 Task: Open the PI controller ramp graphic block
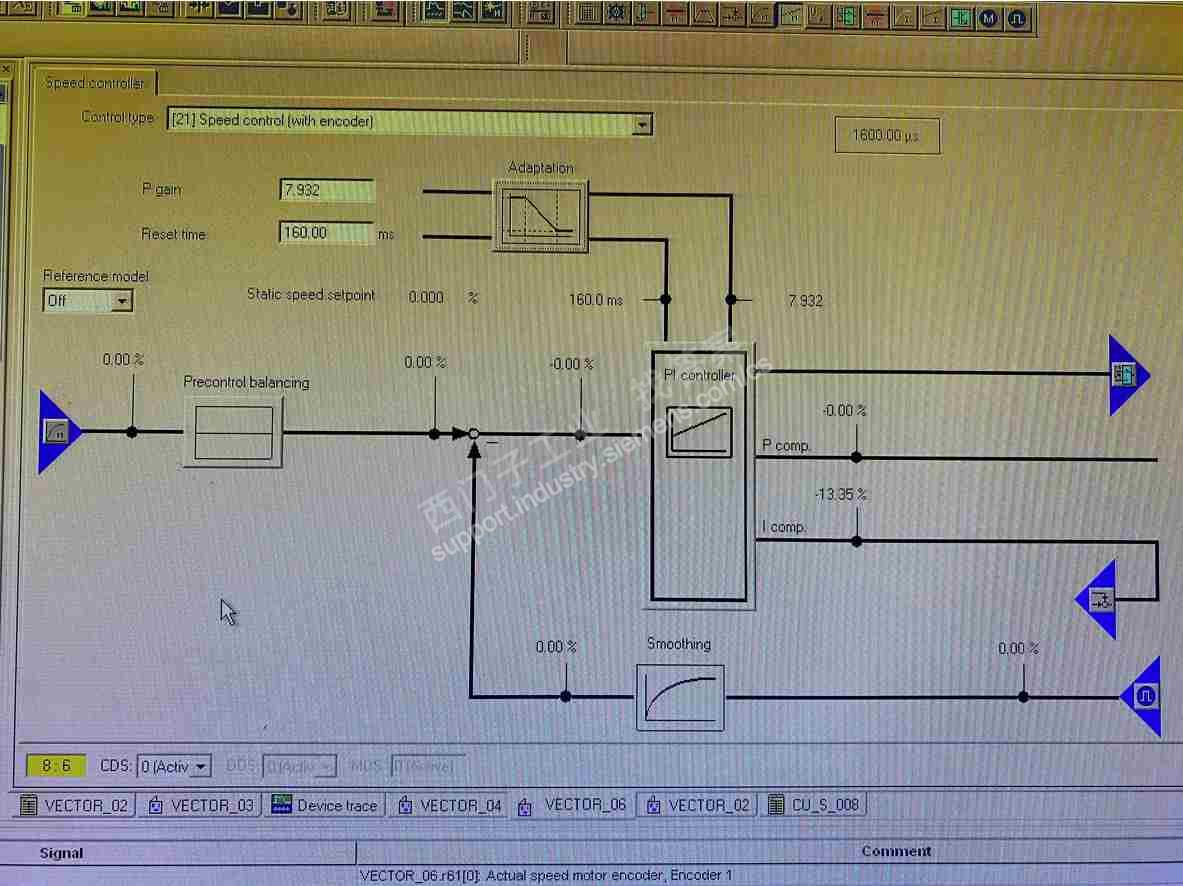699,431
